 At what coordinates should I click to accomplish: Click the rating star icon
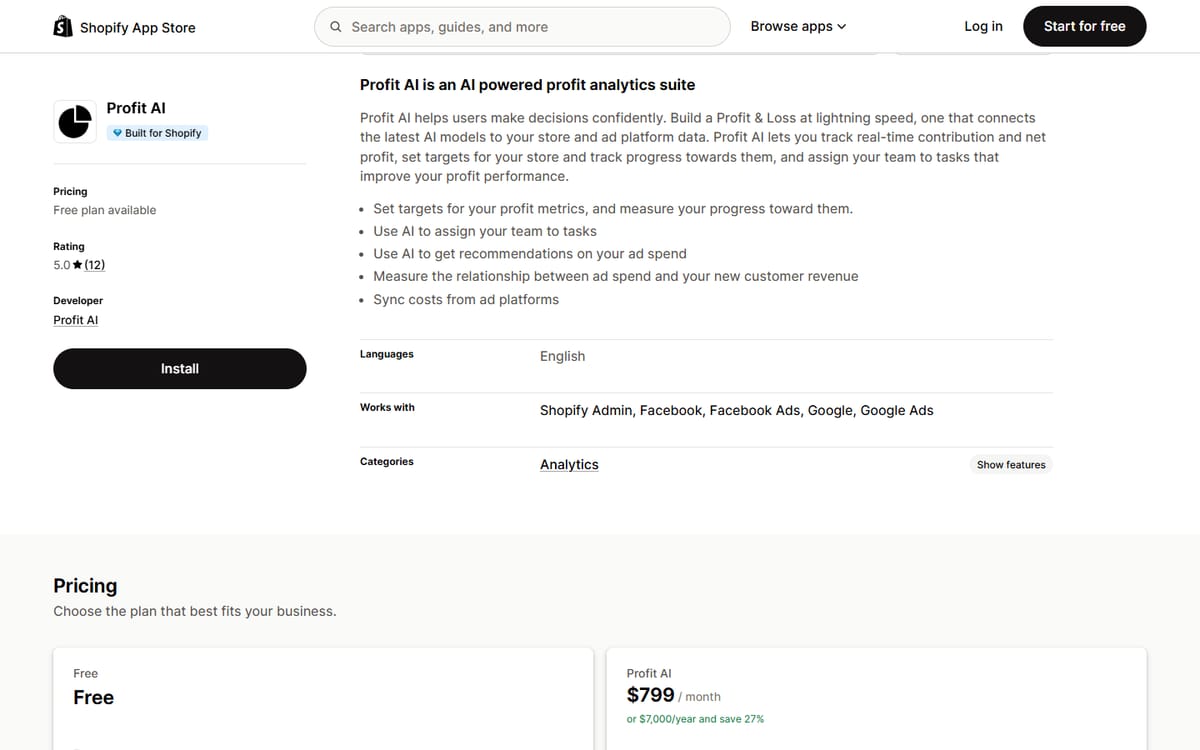pyautogui.click(x=77, y=265)
